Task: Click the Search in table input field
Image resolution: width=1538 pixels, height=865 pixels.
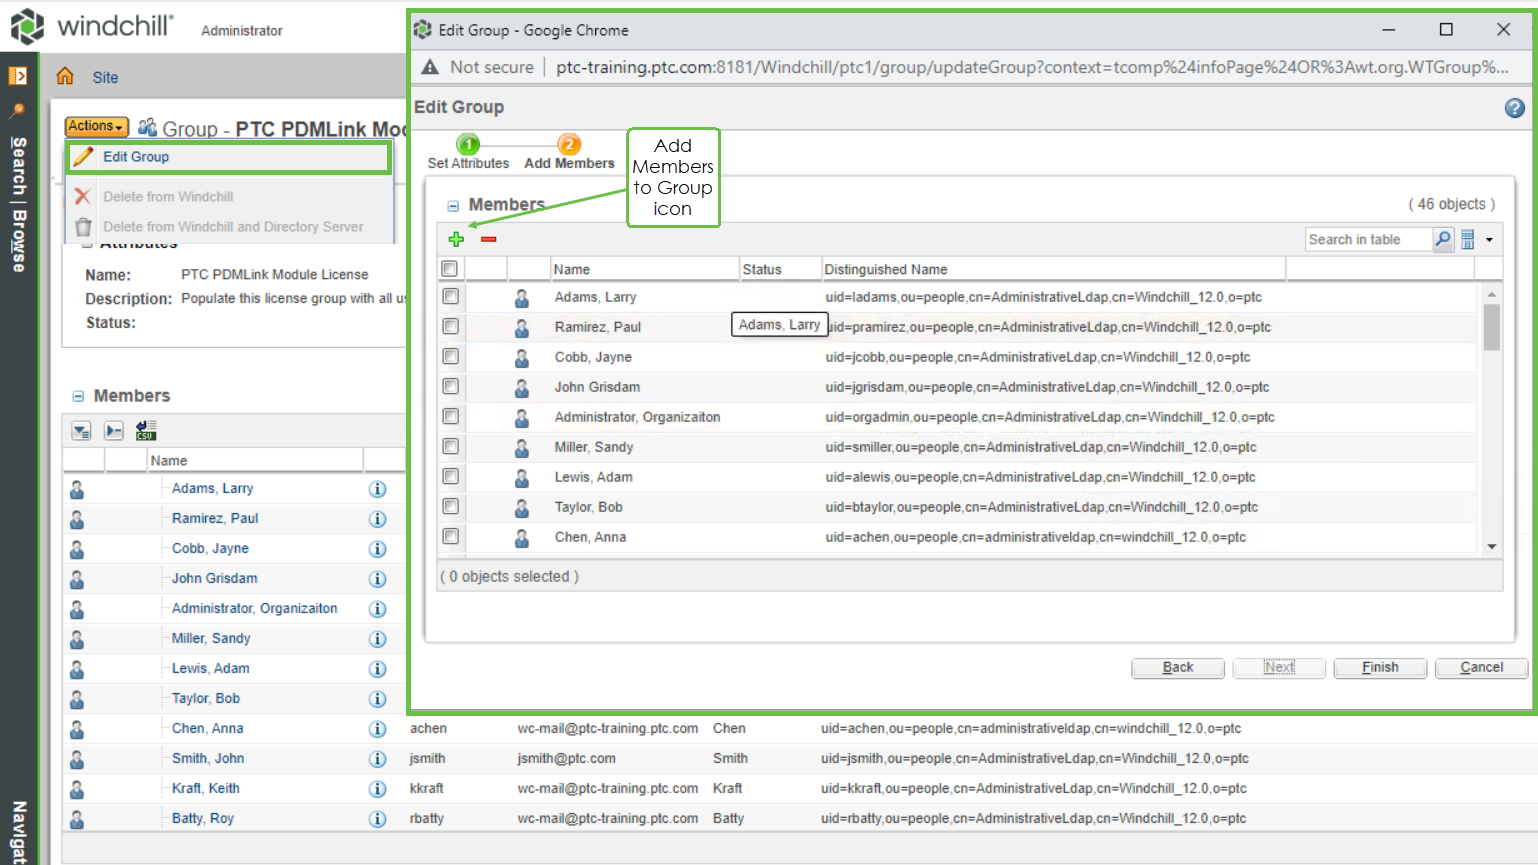Action: [x=1368, y=239]
